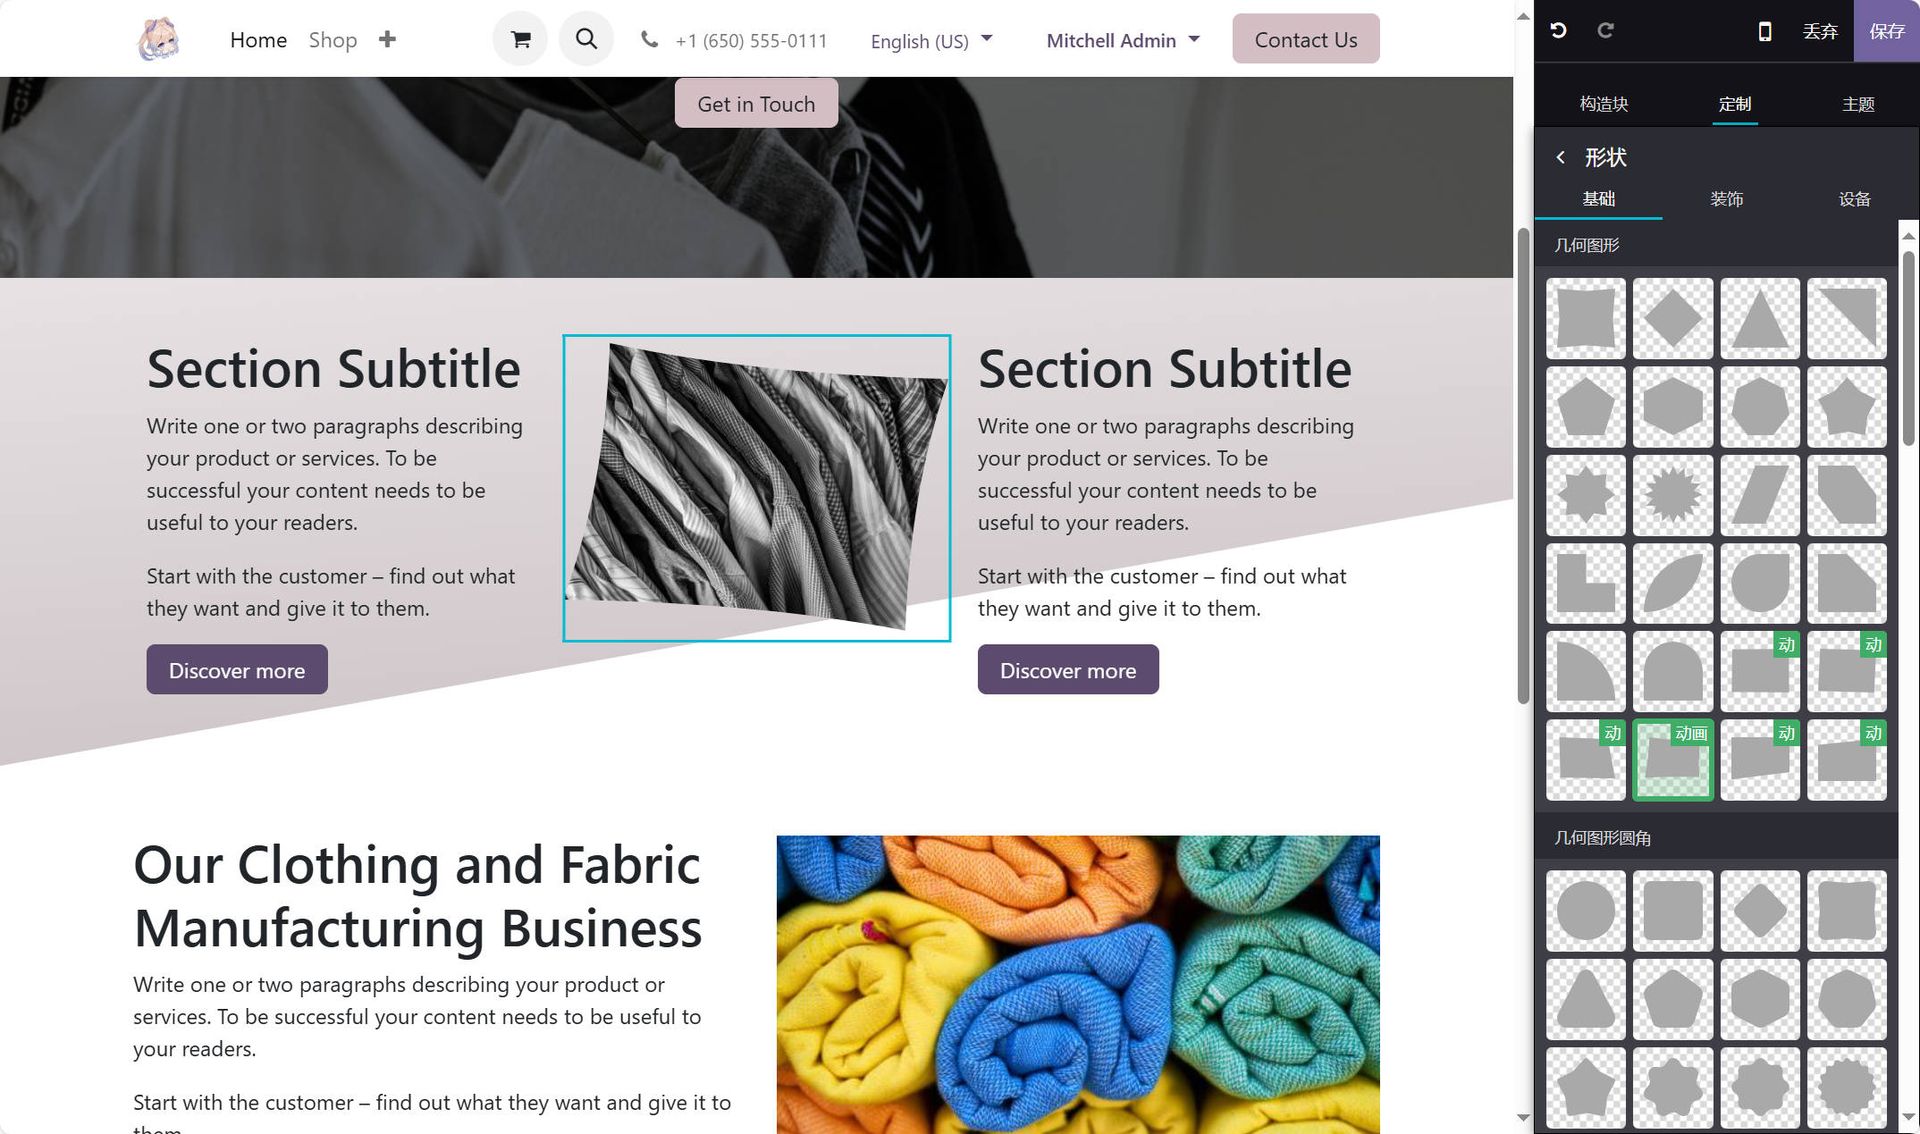Select the rounded diamond shape
Screen dimensions: 1920x1134
pyautogui.click(x=1760, y=911)
